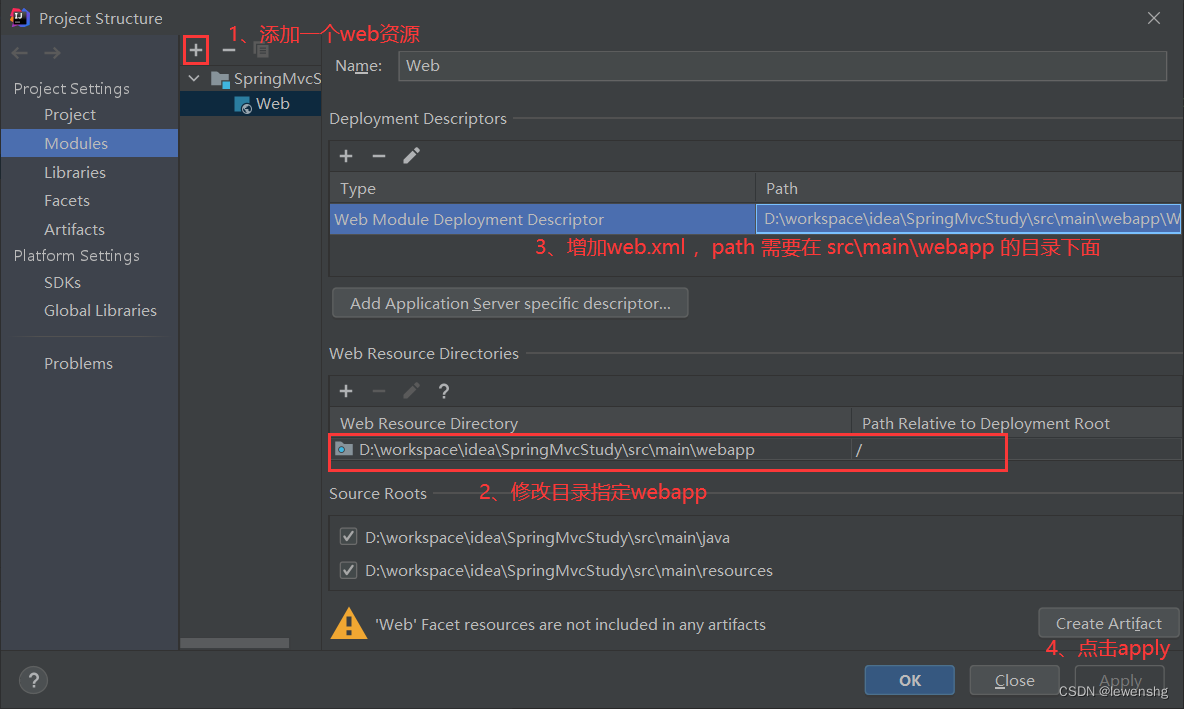Screen dimensions: 1184x709
Task: Select the Web facet under SpringMvcStudy
Action: [x=274, y=103]
